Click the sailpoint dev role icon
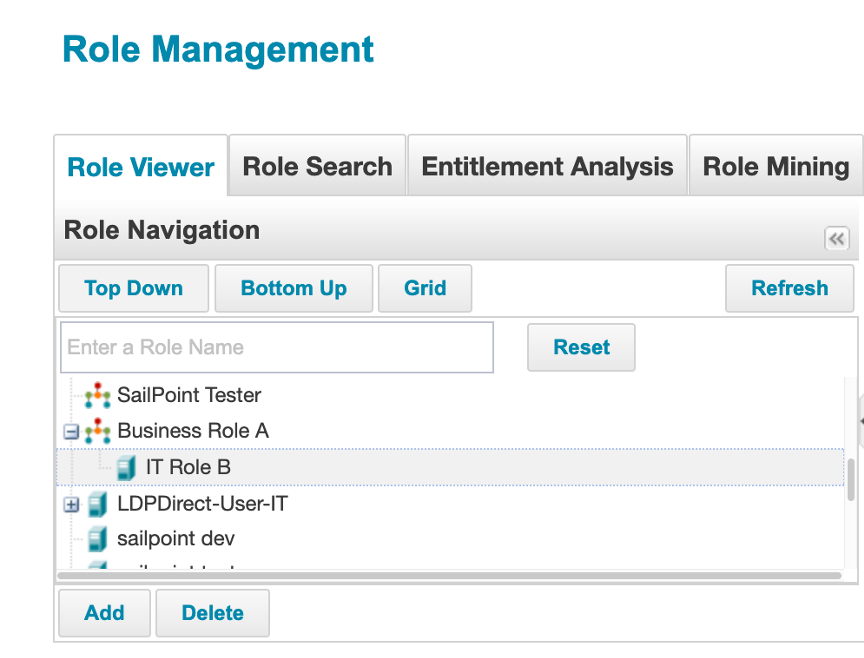The image size is (864, 658). coord(97,540)
